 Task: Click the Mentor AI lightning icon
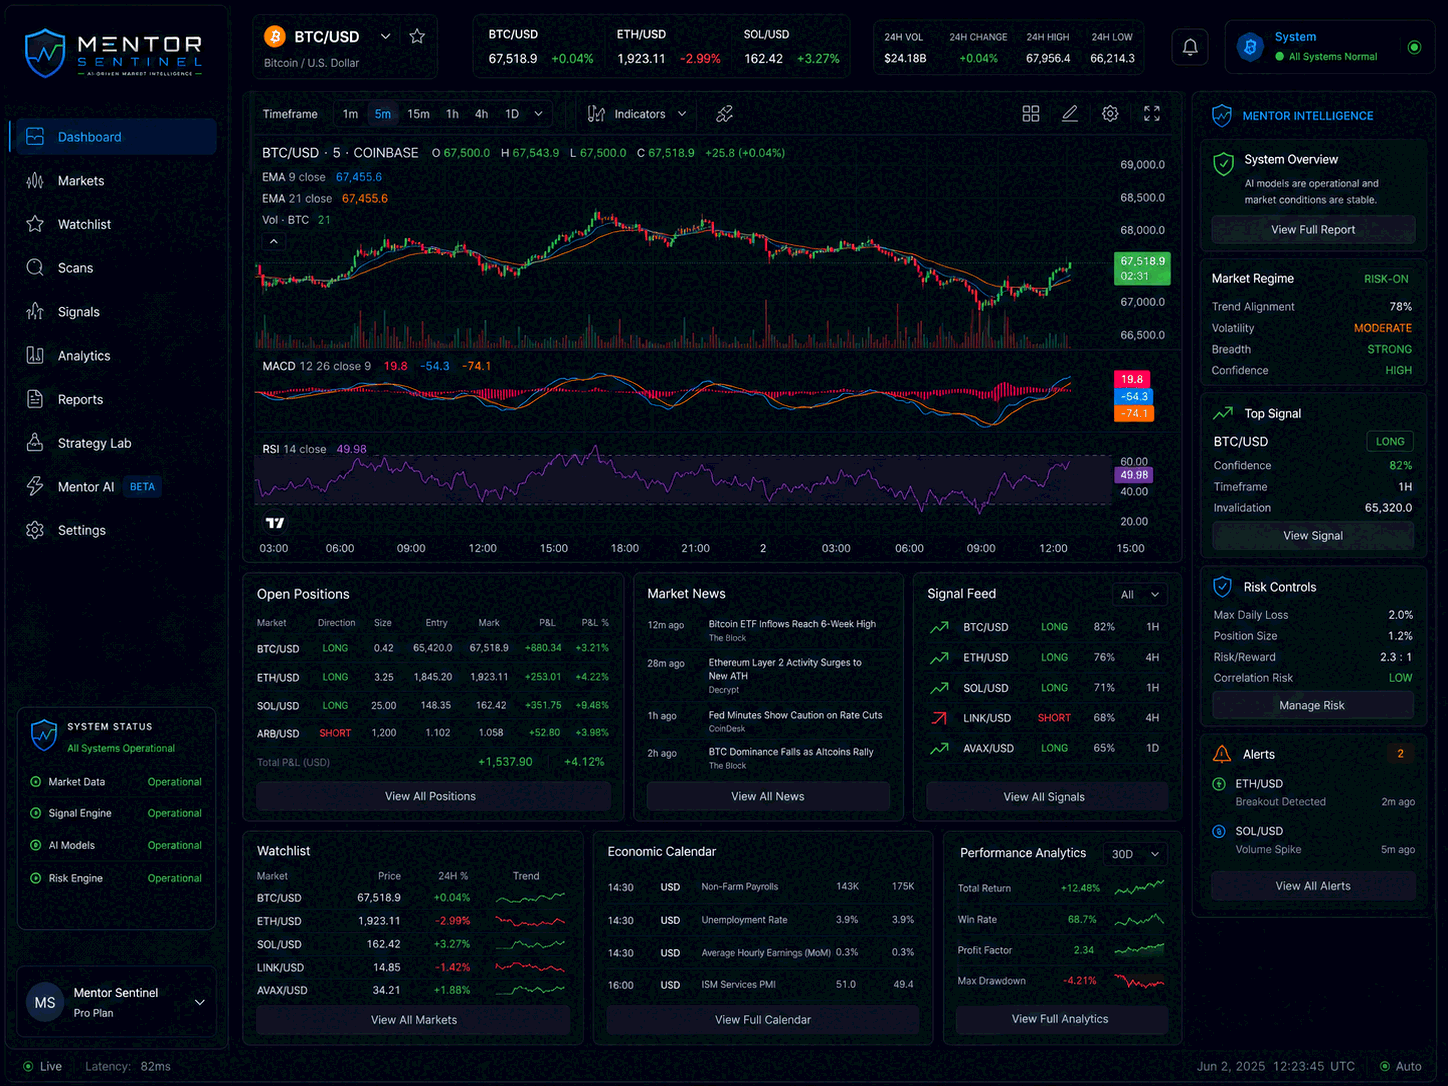coord(35,486)
